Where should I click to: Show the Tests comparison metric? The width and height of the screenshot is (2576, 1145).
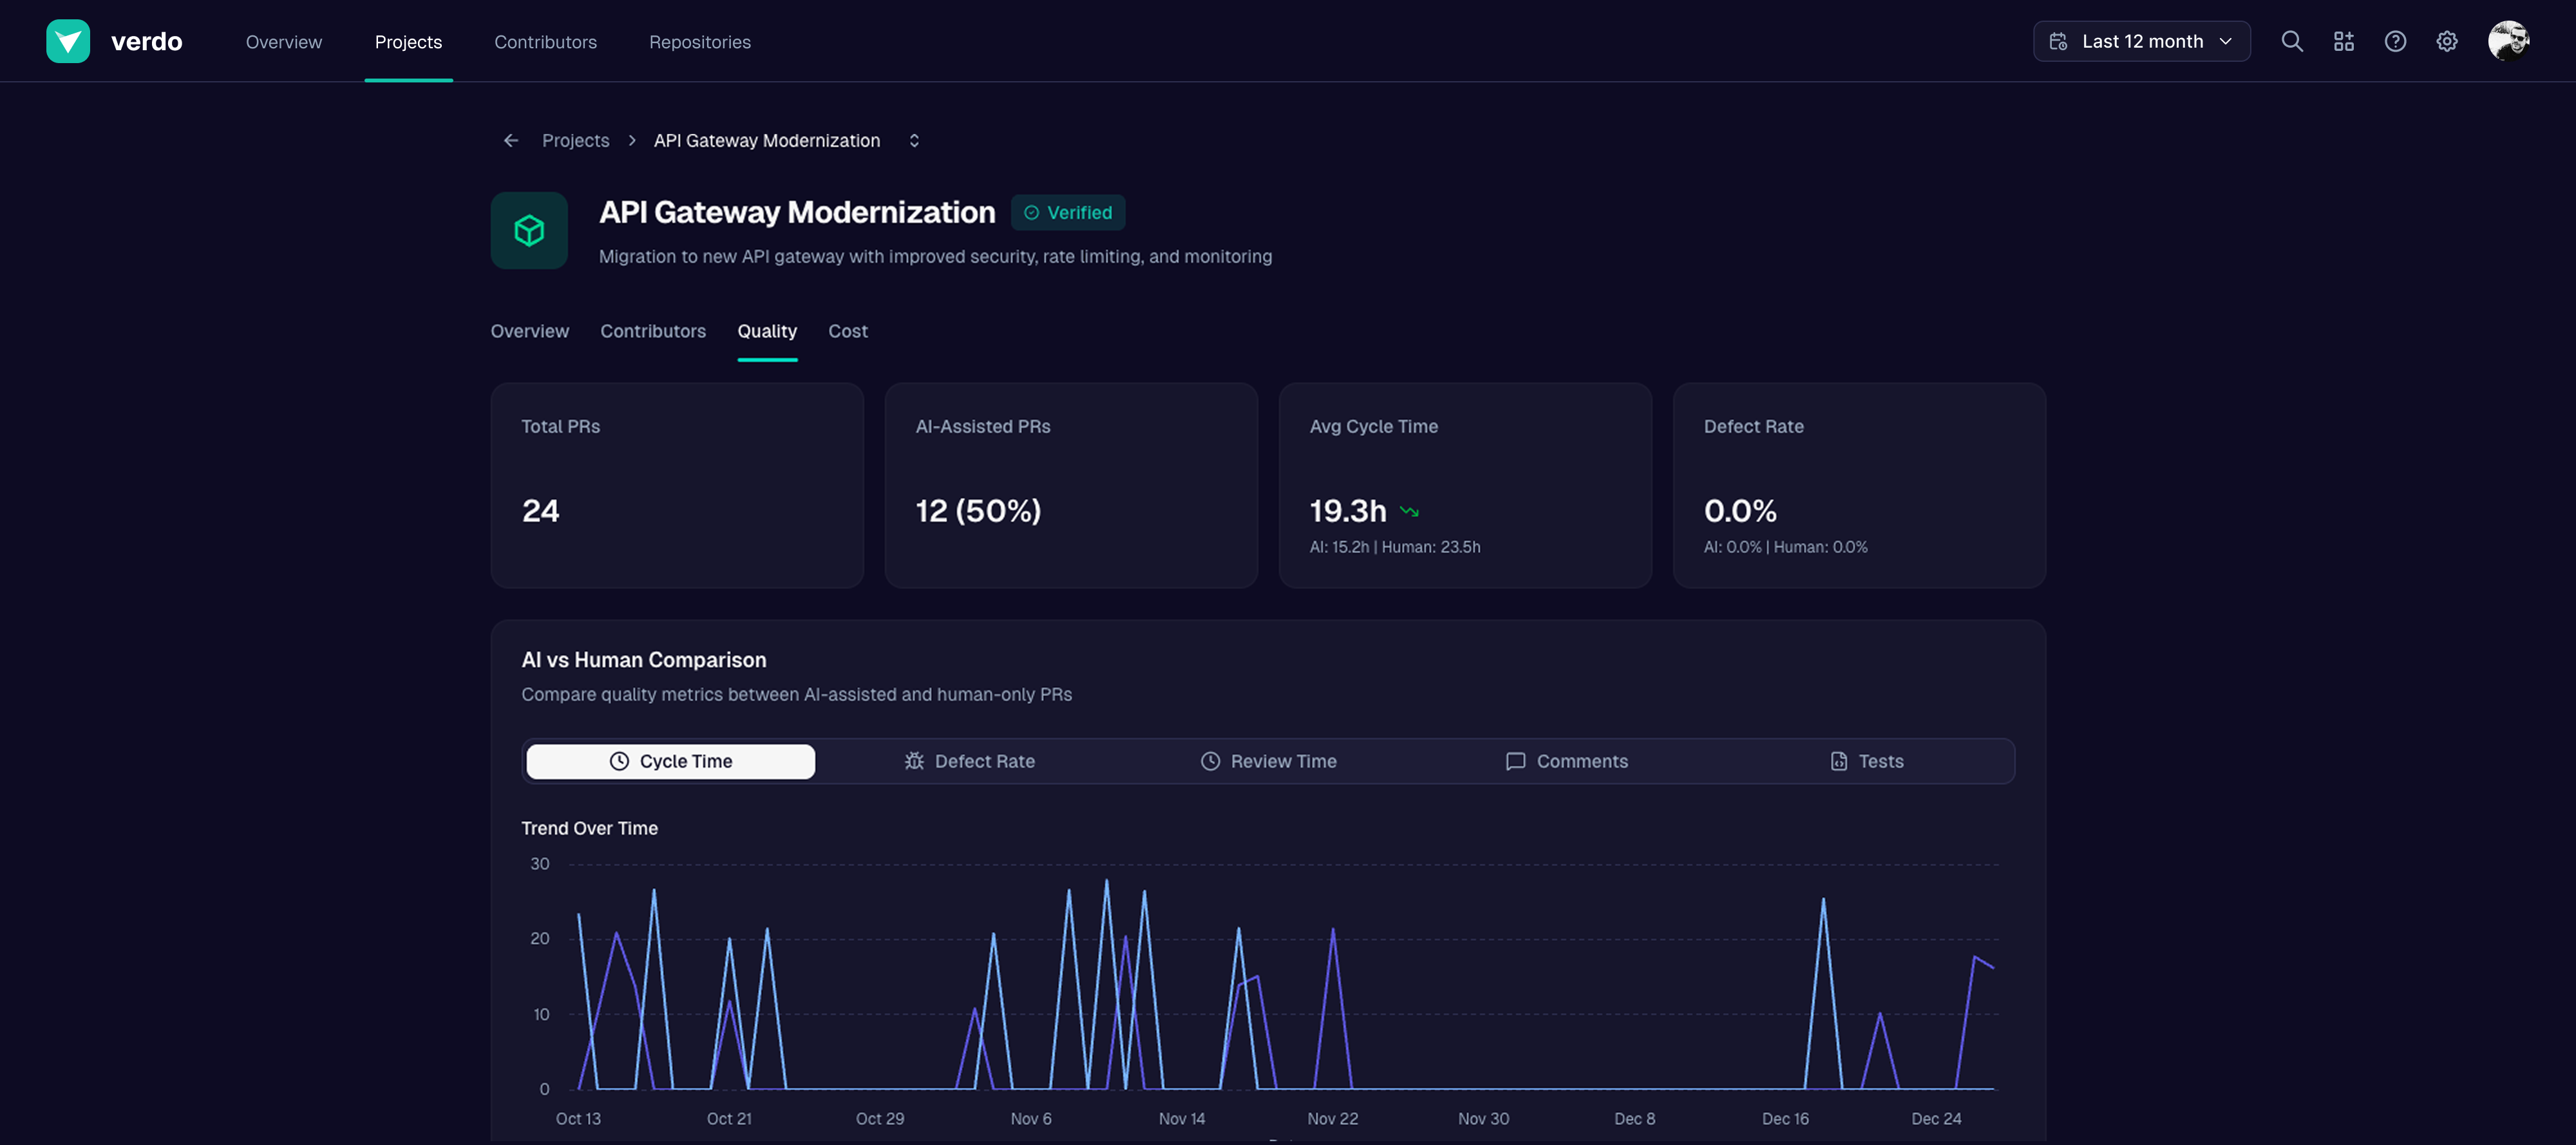pos(1865,761)
